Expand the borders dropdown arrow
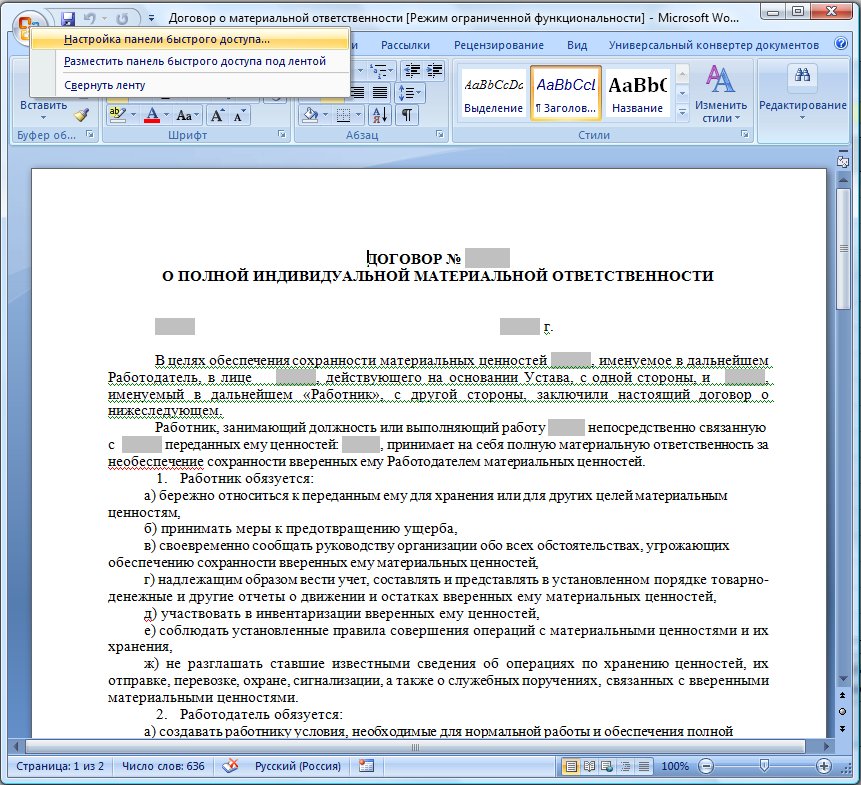Image resolution: width=861 pixels, height=785 pixels. pyautogui.click(x=359, y=115)
